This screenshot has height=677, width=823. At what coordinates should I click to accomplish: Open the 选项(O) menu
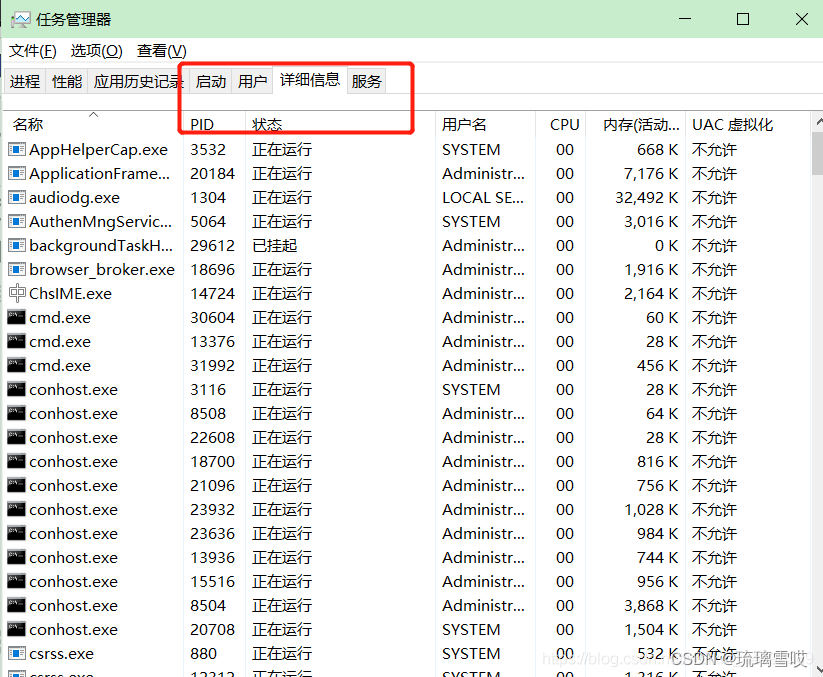pyautogui.click(x=97, y=51)
